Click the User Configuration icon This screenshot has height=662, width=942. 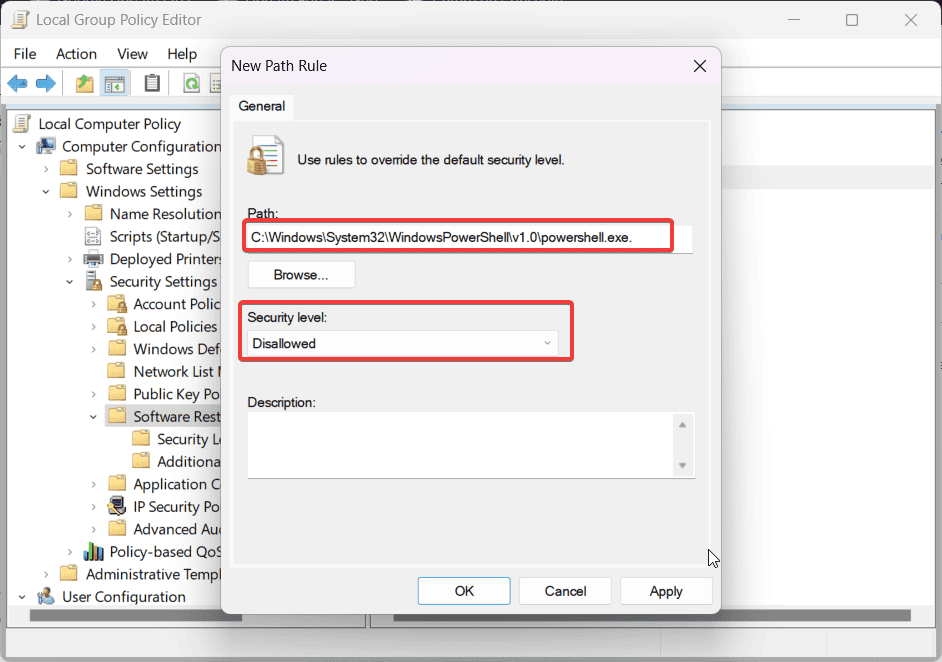46,597
